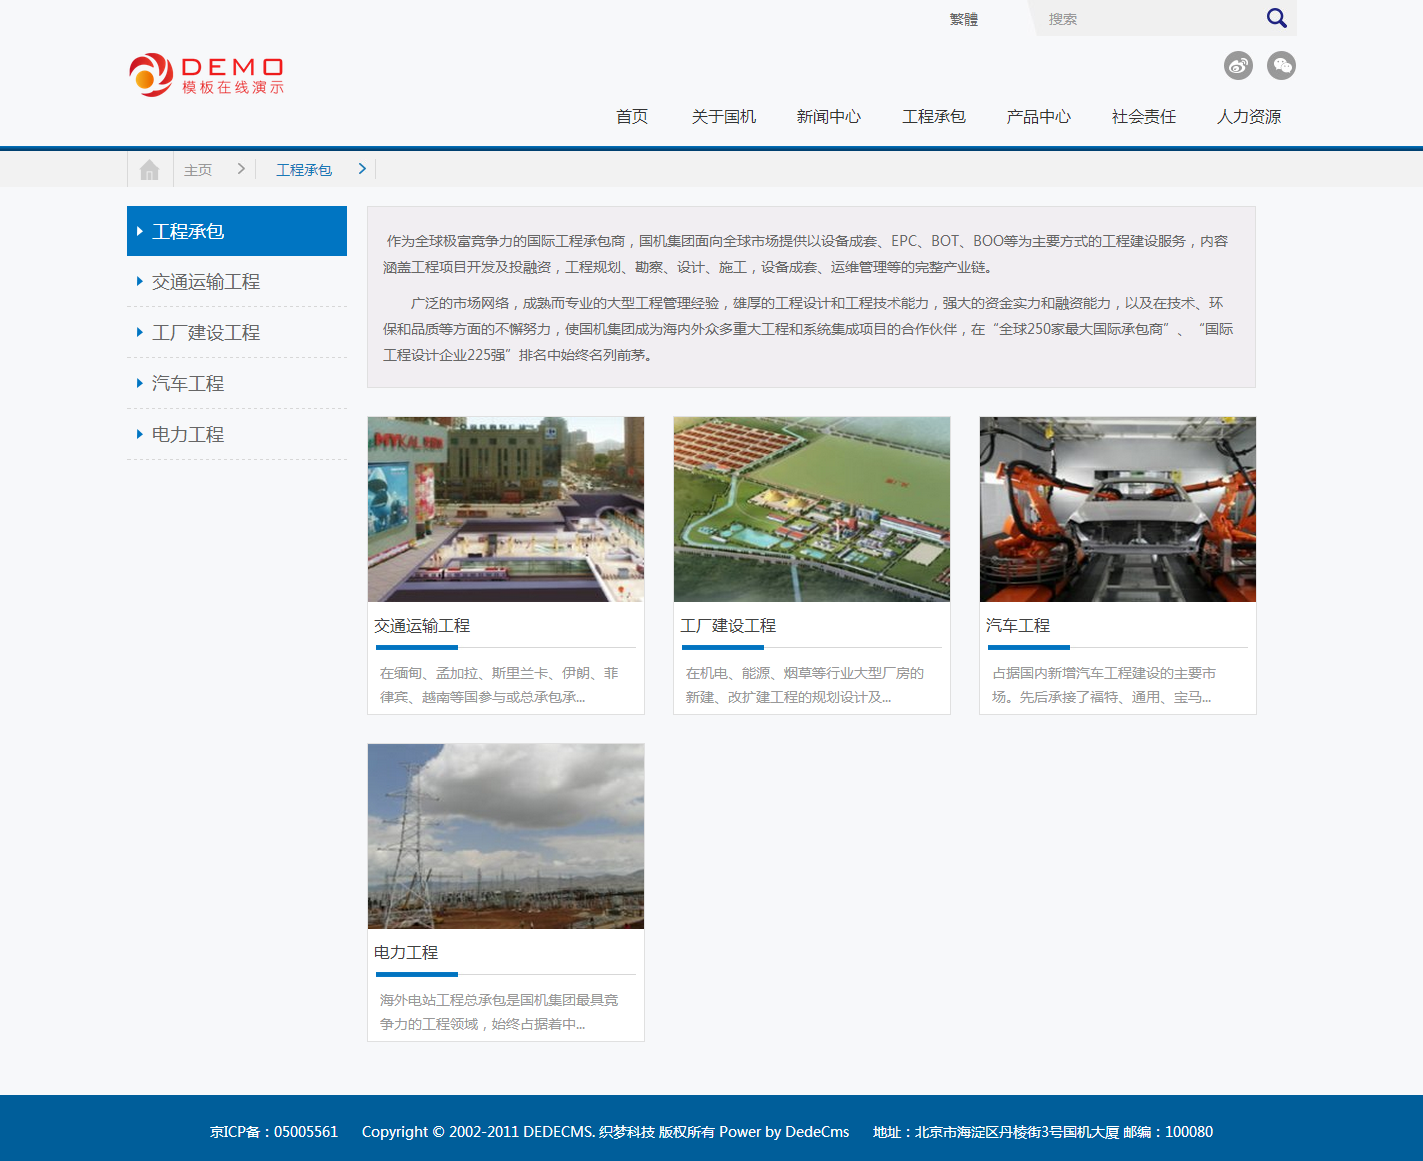Select 交通运输工程 in the sidebar
Viewport: 1423px width, 1161px height.
point(205,282)
